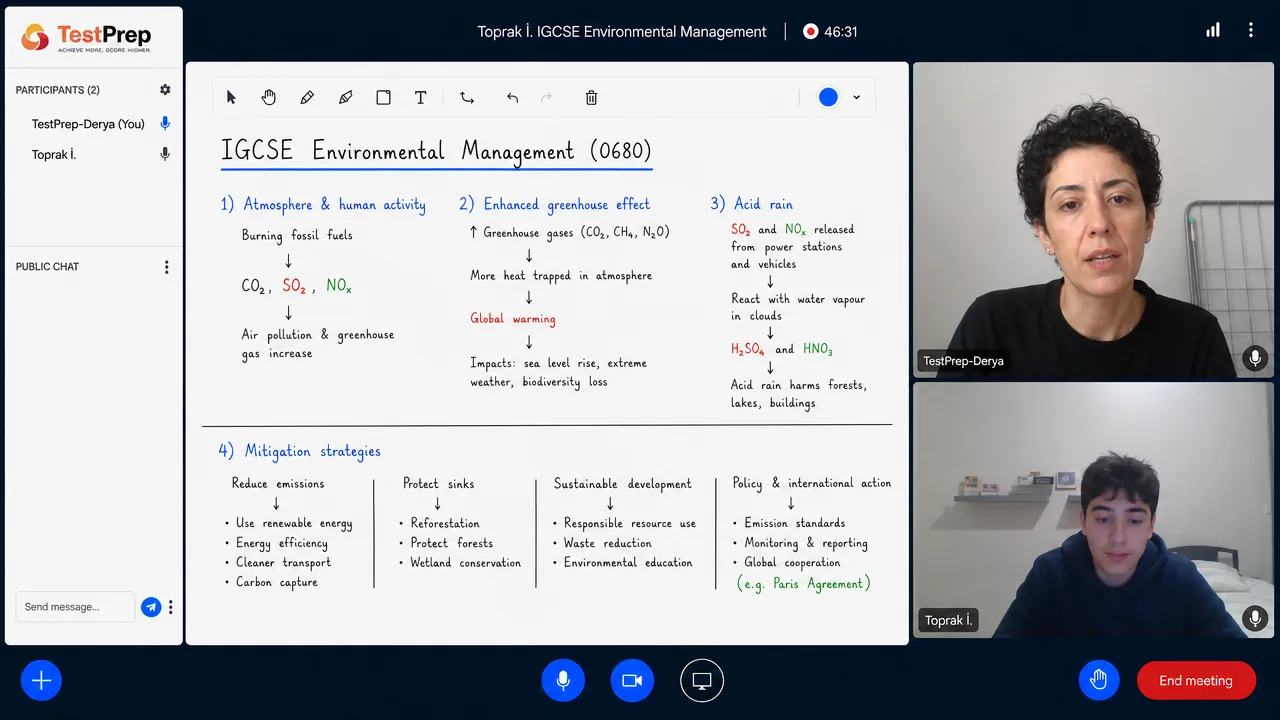Click the Send message input field
1280x720 pixels.
coord(75,607)
